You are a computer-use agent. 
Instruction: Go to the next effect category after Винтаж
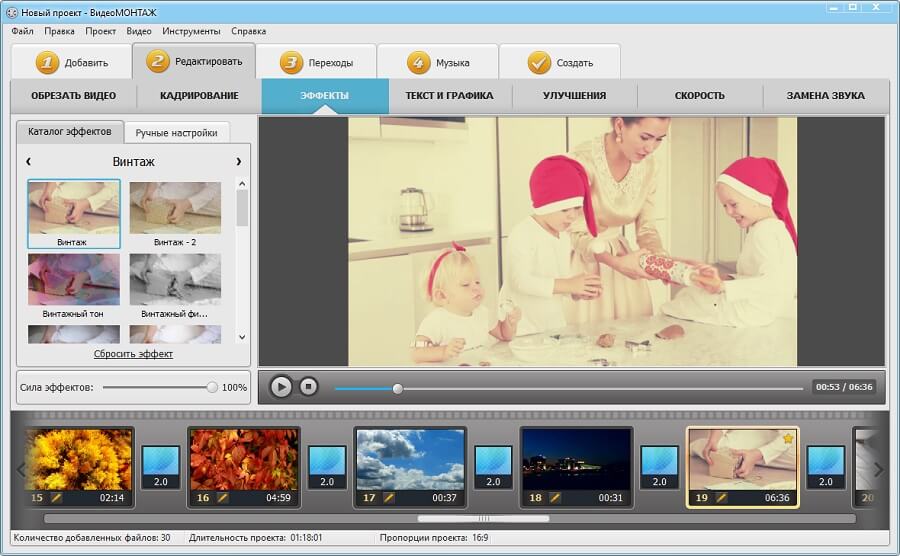click(x=238, y=161)
